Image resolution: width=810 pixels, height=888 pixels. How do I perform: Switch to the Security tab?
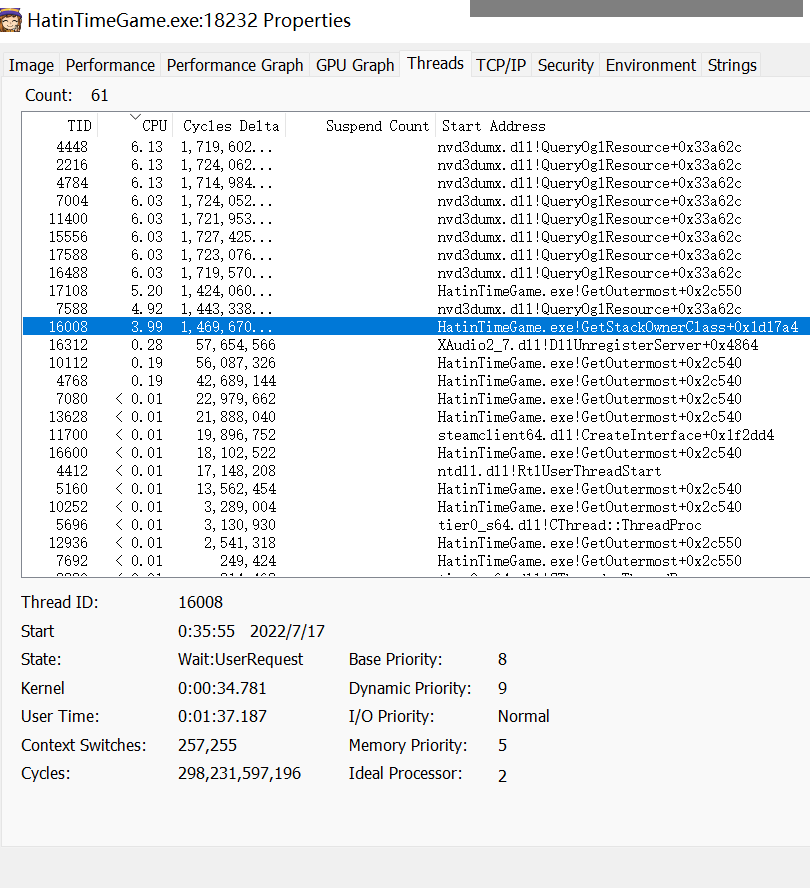(x=565, y=64)
